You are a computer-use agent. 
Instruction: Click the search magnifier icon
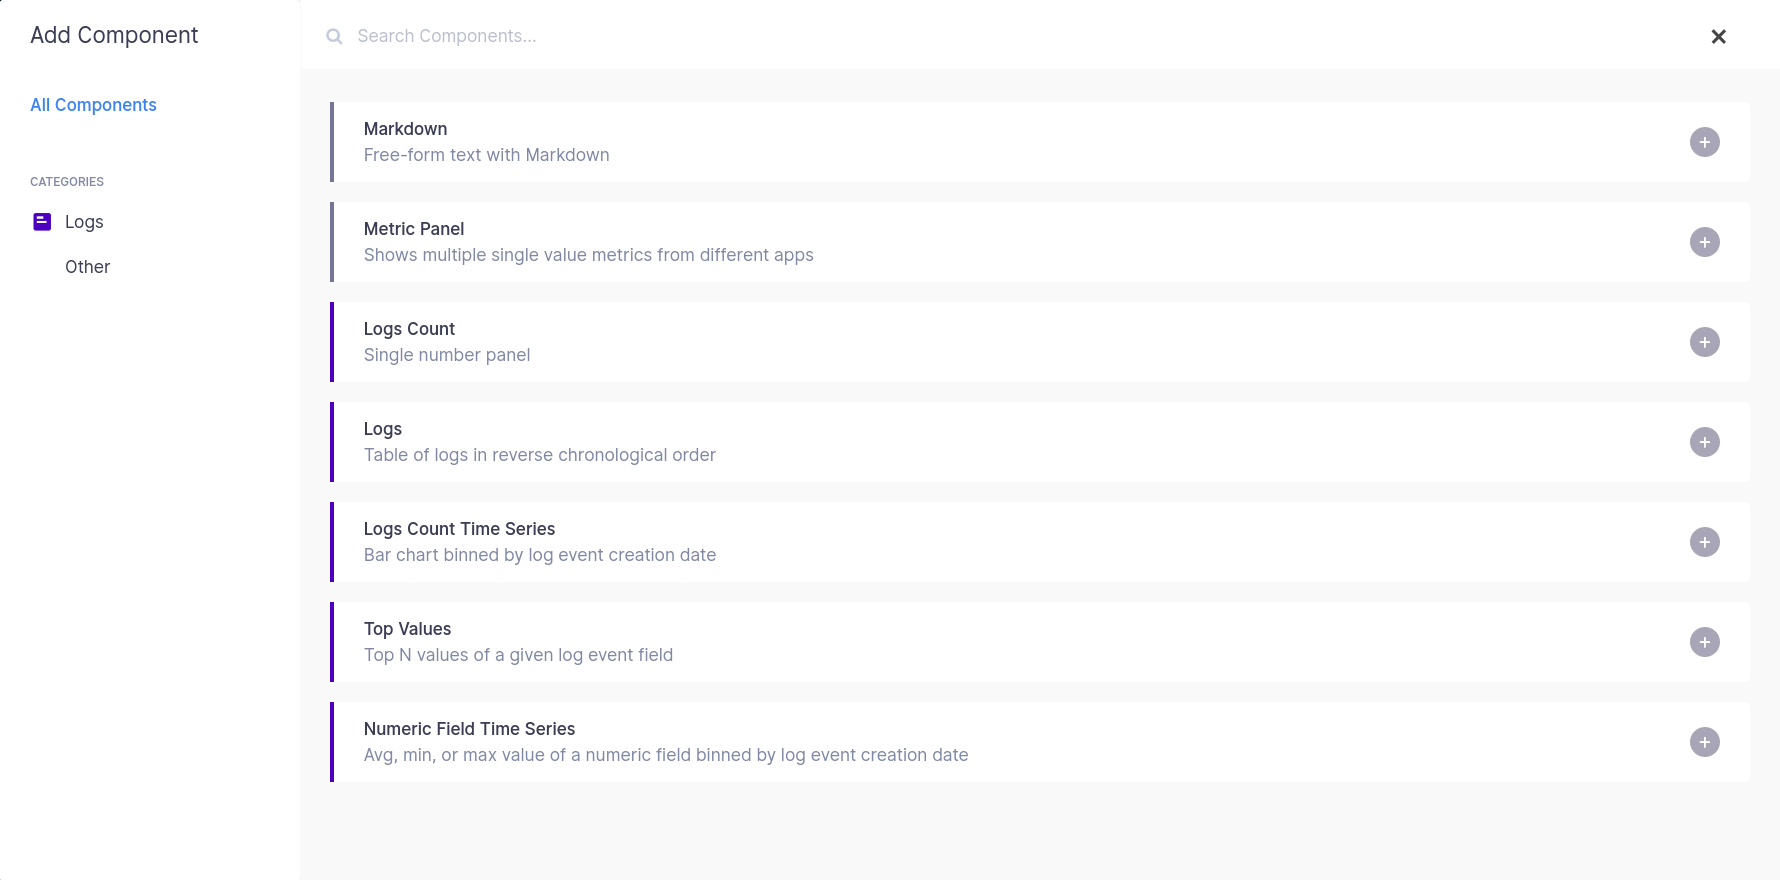tap(335, 36)
